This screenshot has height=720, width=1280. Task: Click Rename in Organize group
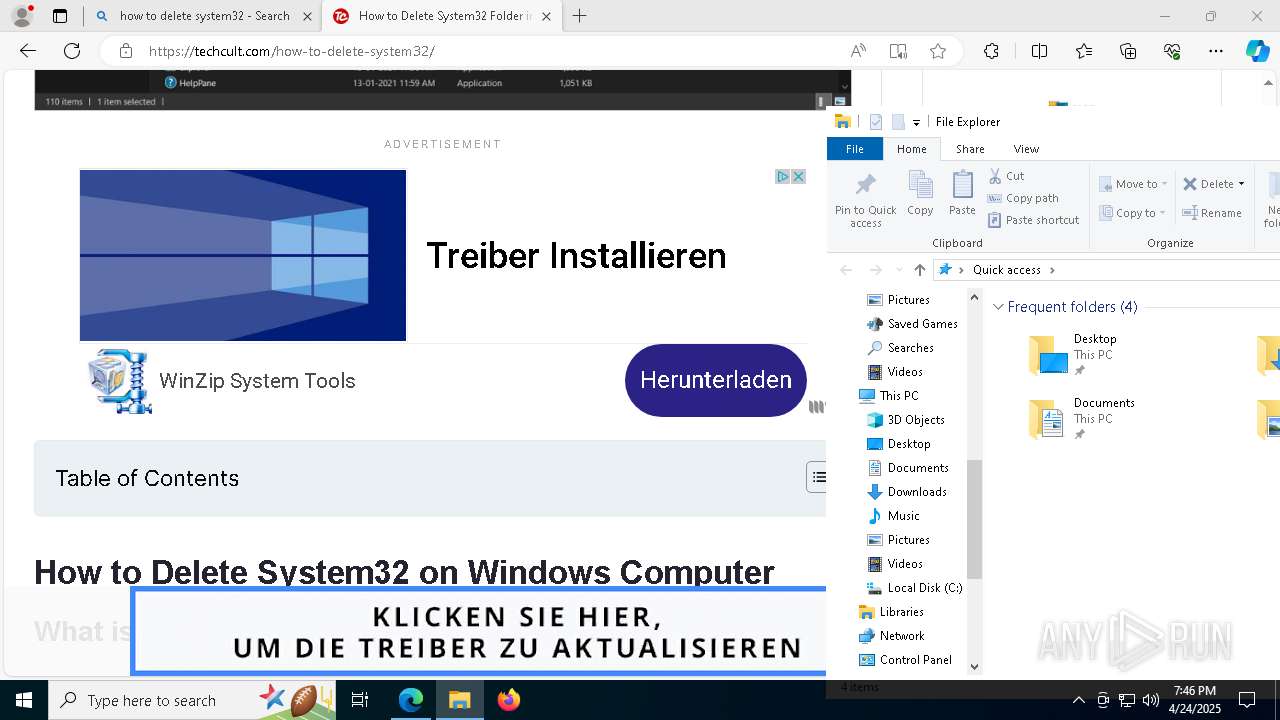click(1212, 213)
